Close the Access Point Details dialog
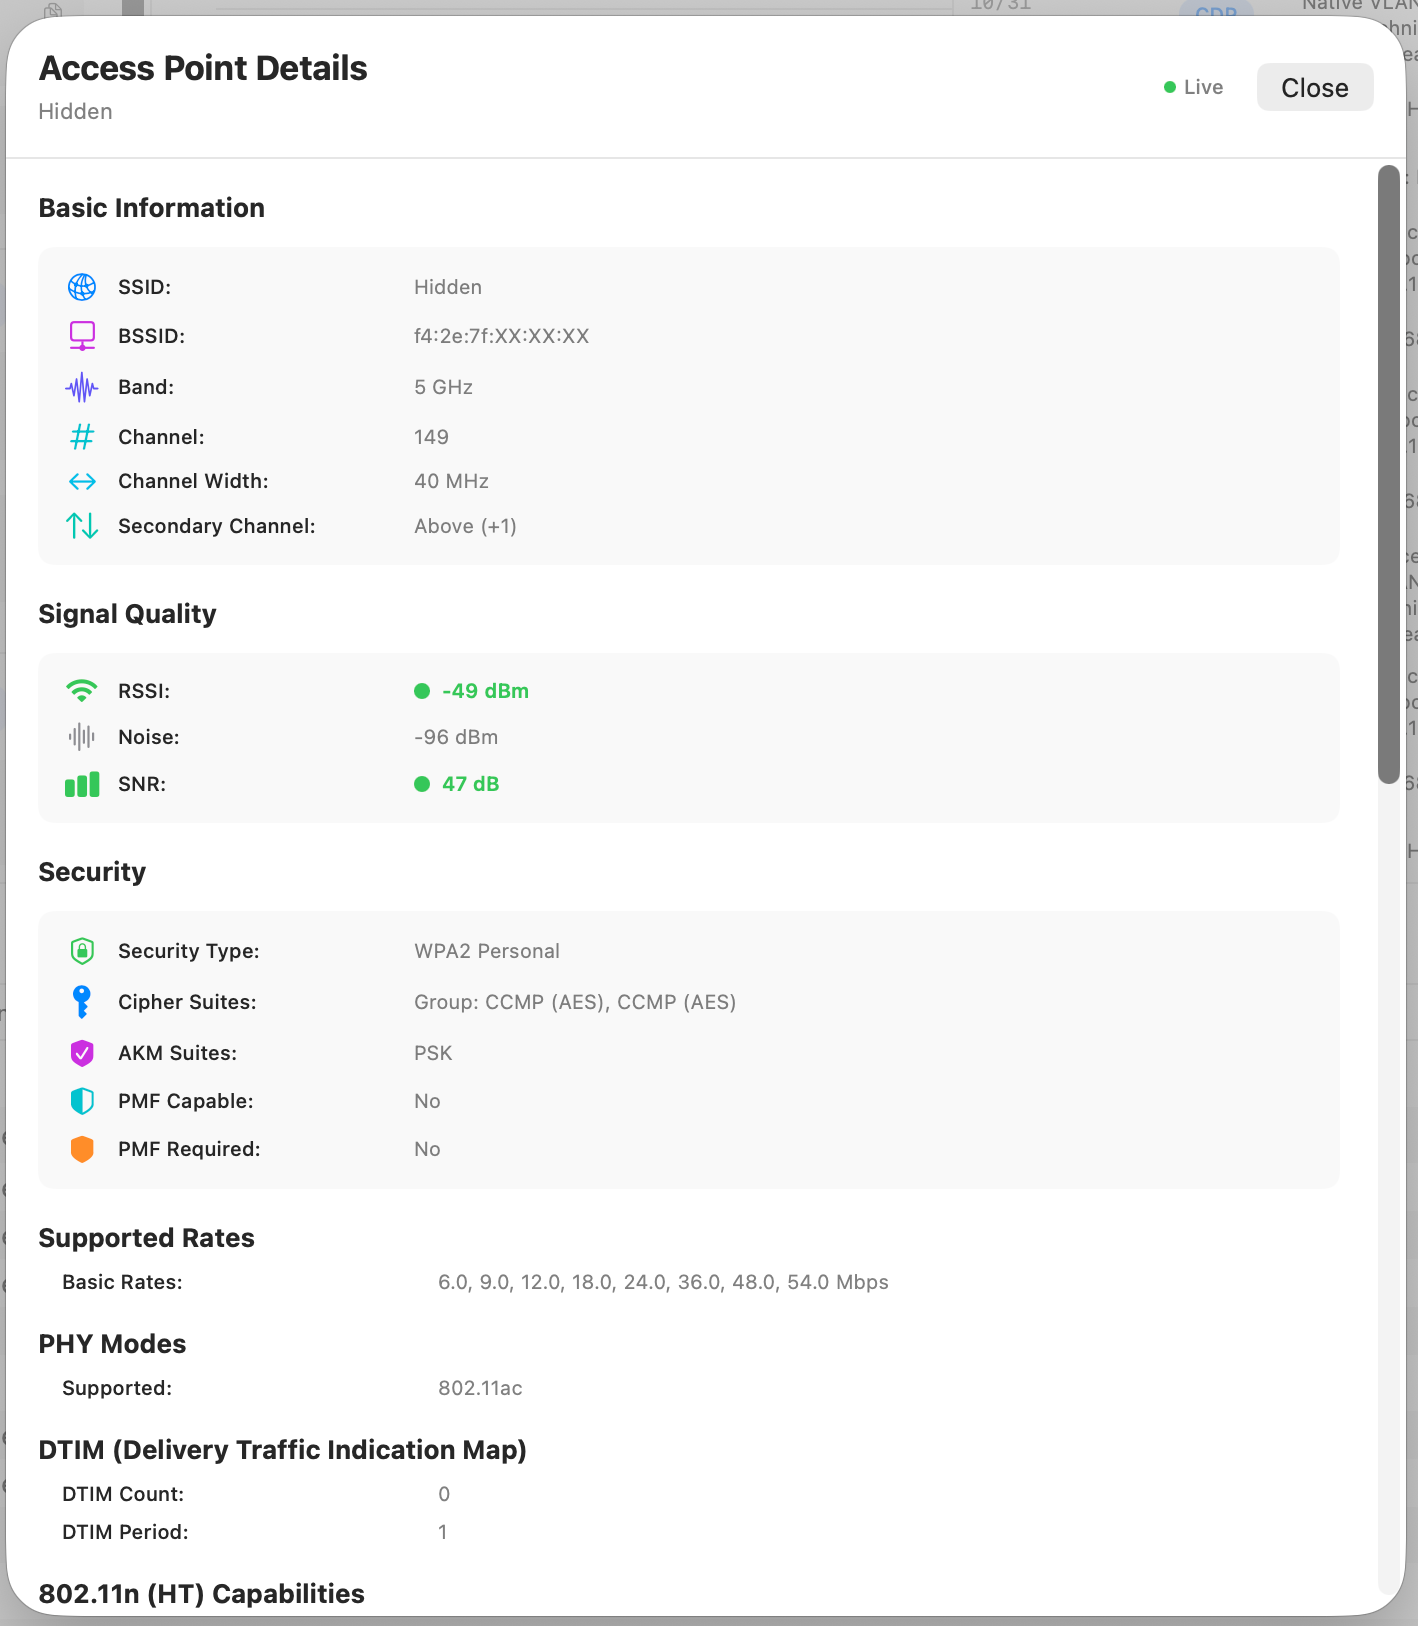 (x=1314, y=88)
